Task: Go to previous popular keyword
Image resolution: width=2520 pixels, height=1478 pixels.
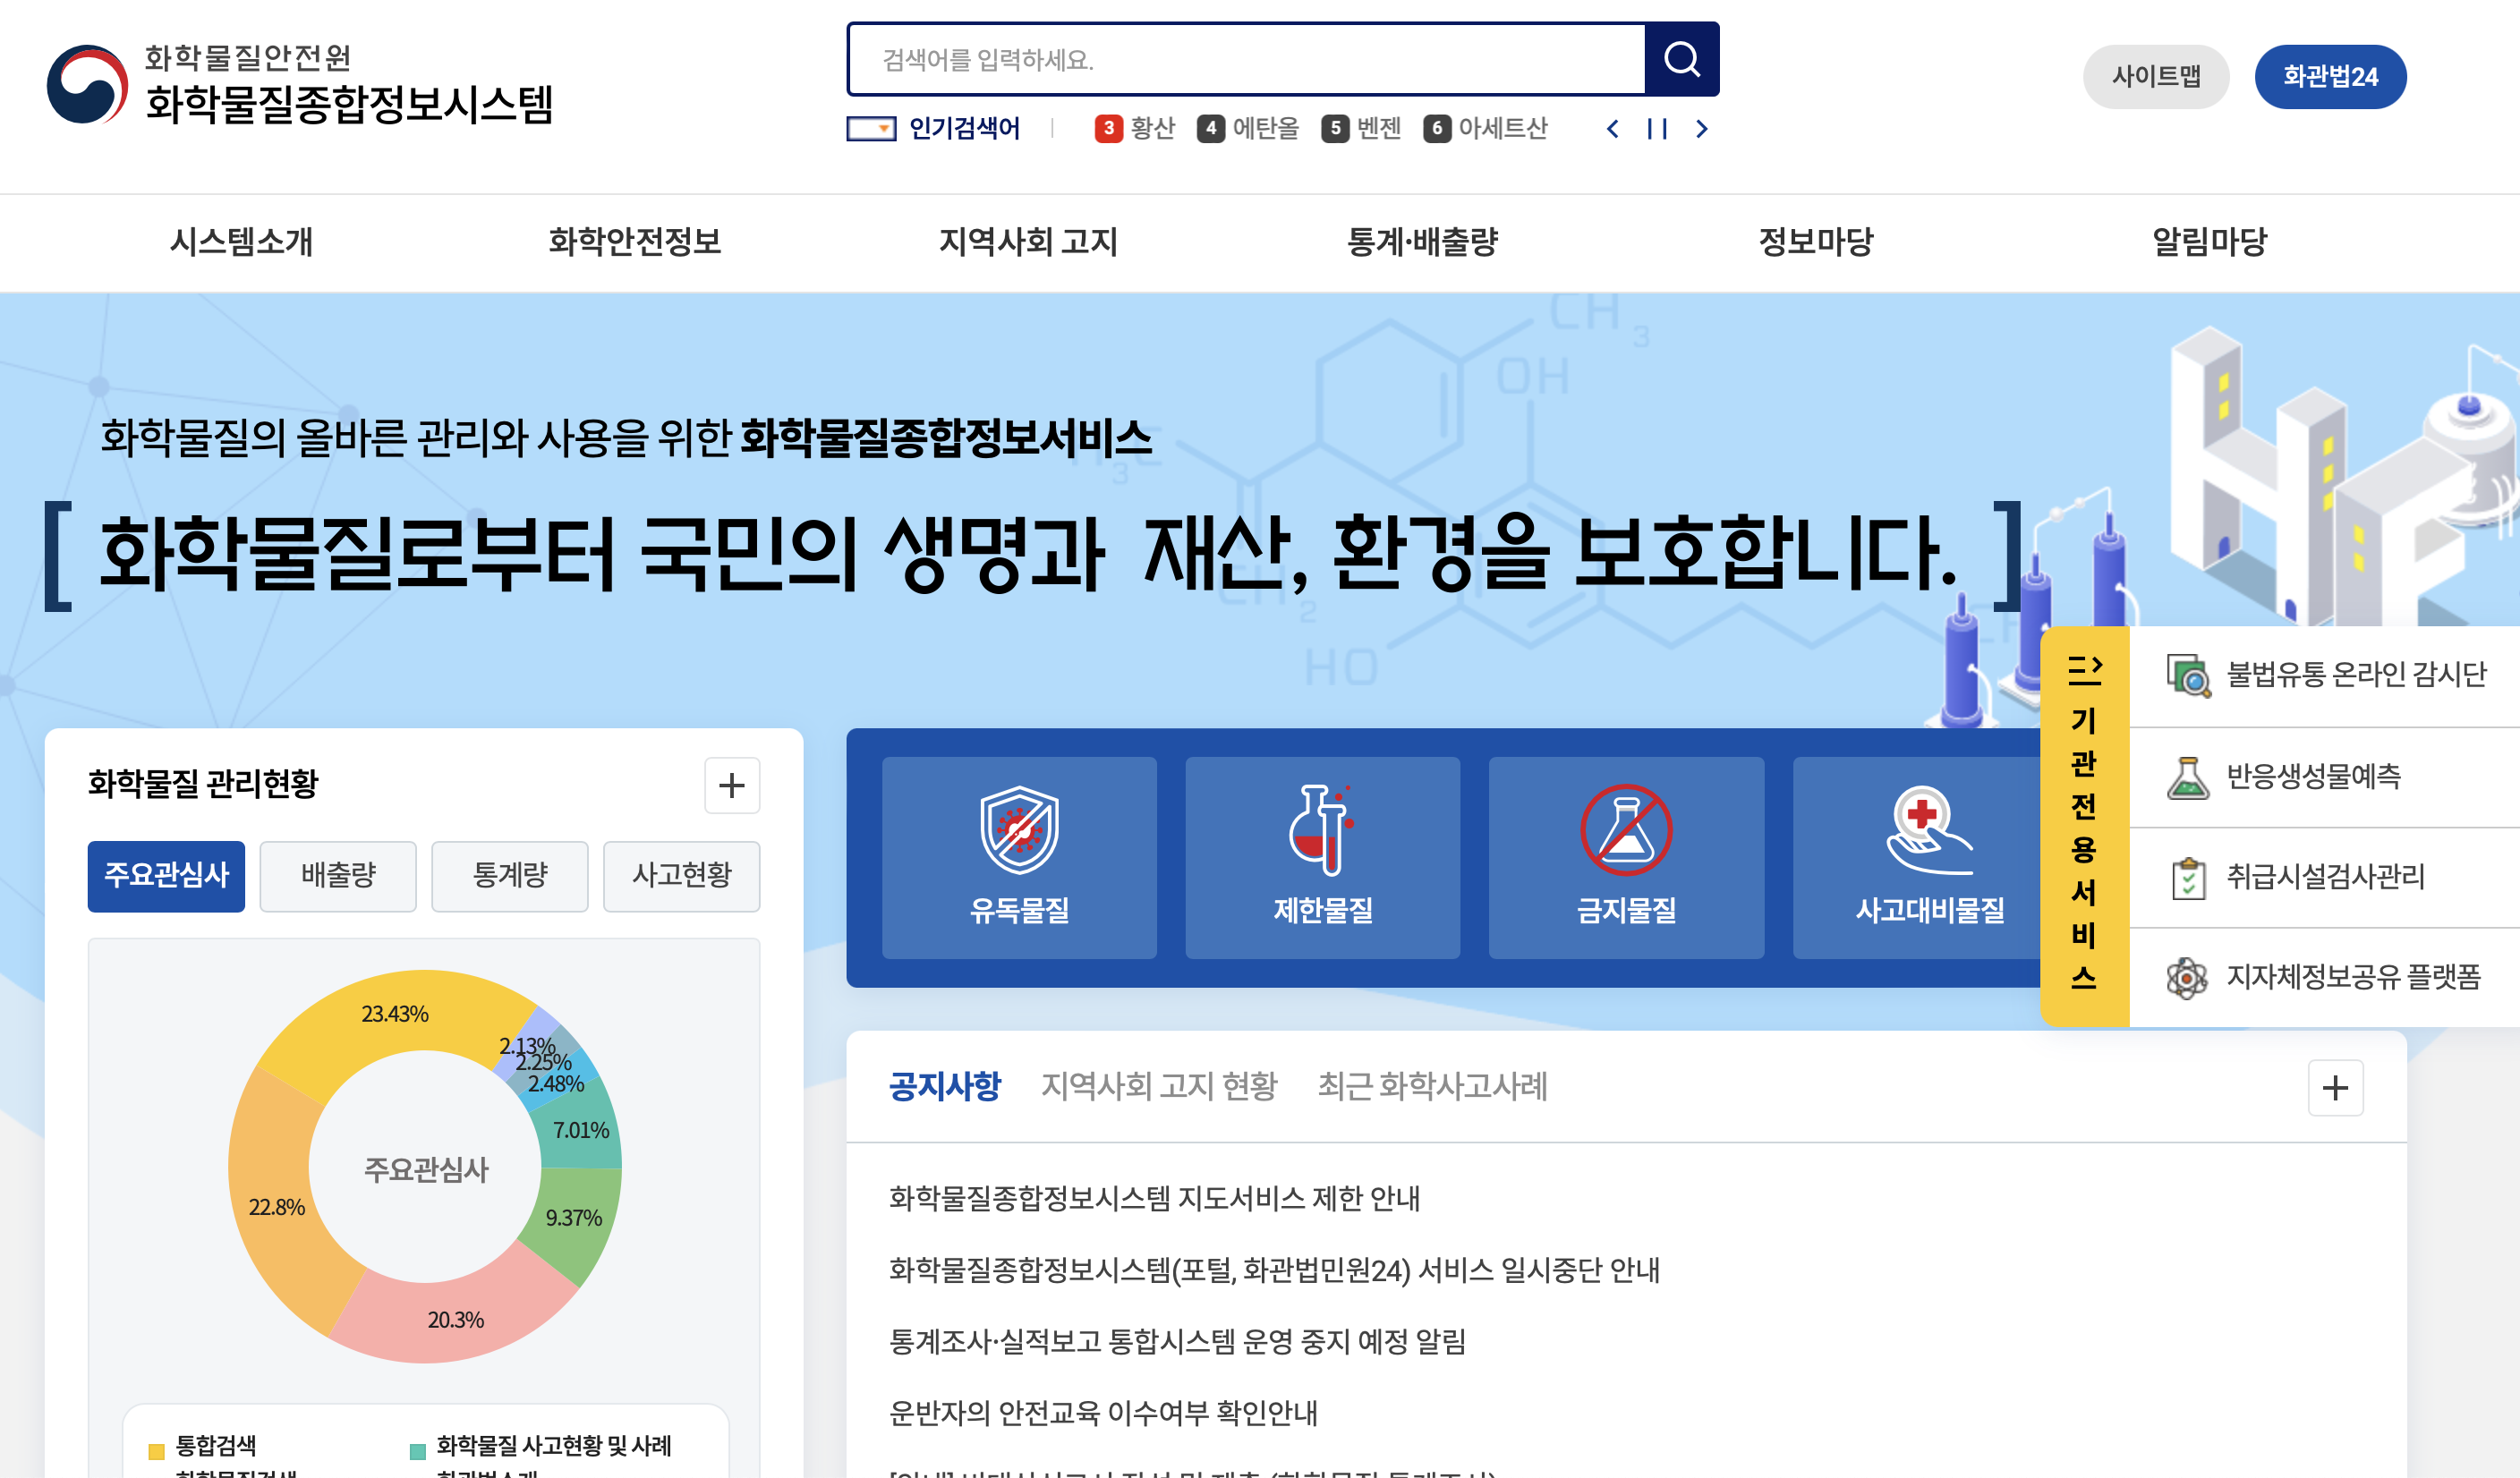Action: coord(1612,129)
